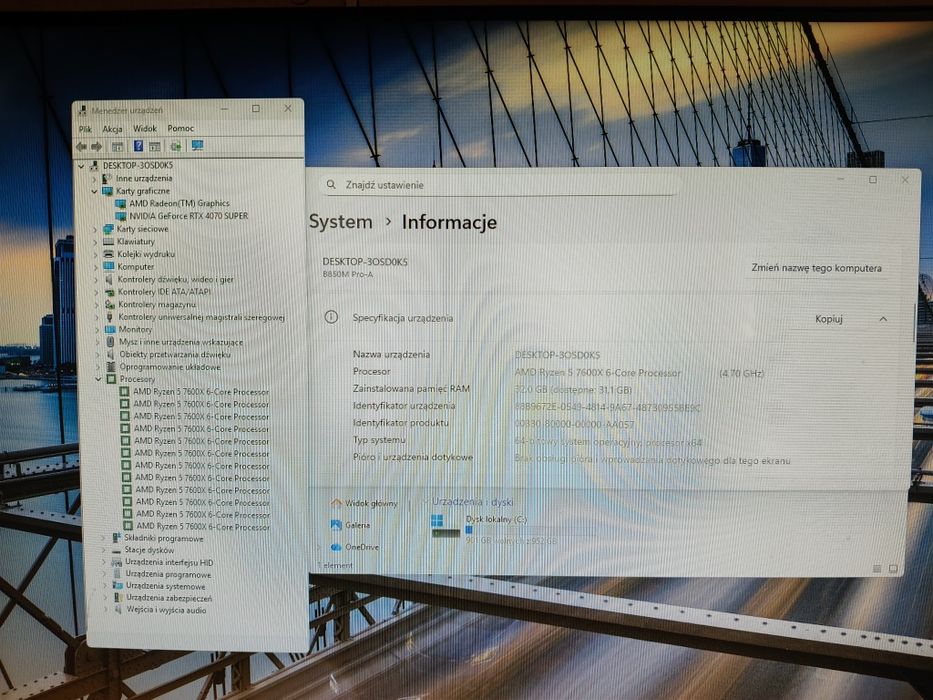Image resolution: width=933 pixels, height=700 pixels.
Task: Collapse the Procesory tree node
Action: click(99, 379)
